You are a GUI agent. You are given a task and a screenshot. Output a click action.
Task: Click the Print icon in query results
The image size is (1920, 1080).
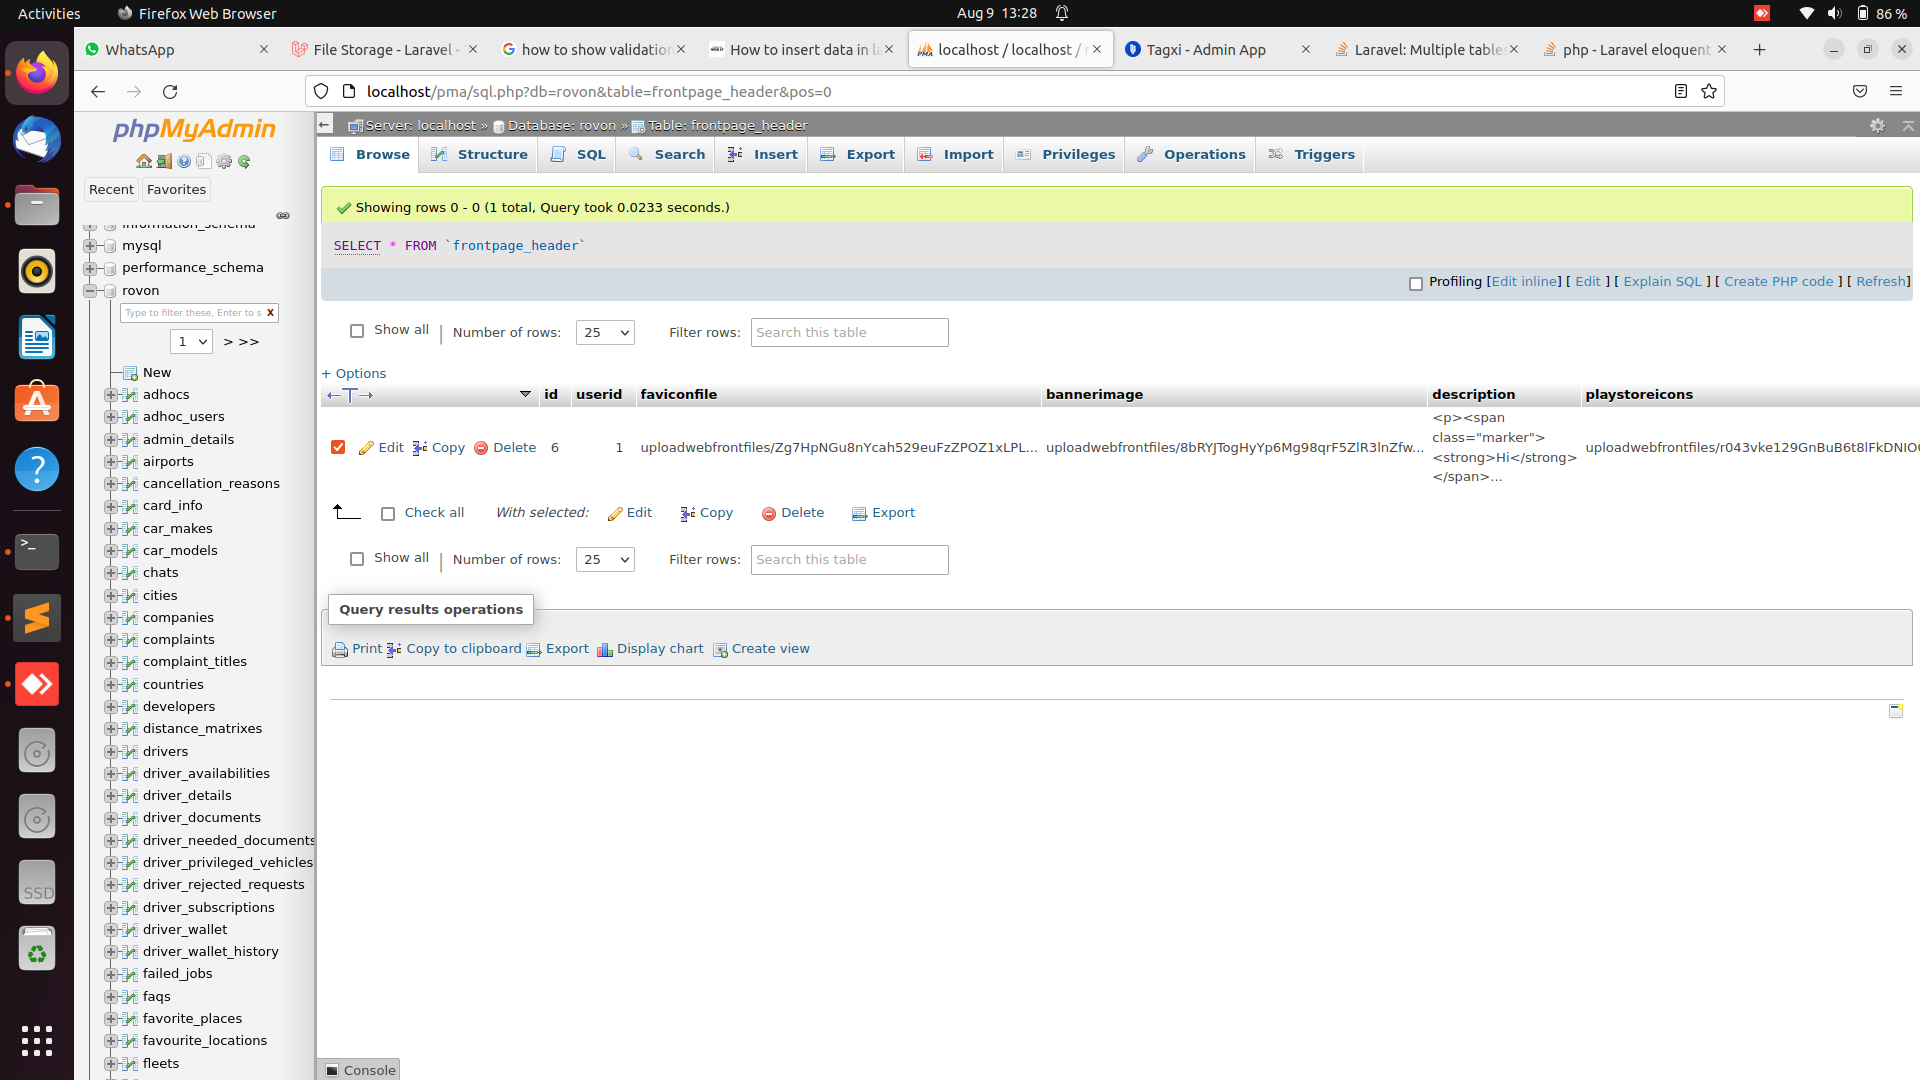pos(340,649)
